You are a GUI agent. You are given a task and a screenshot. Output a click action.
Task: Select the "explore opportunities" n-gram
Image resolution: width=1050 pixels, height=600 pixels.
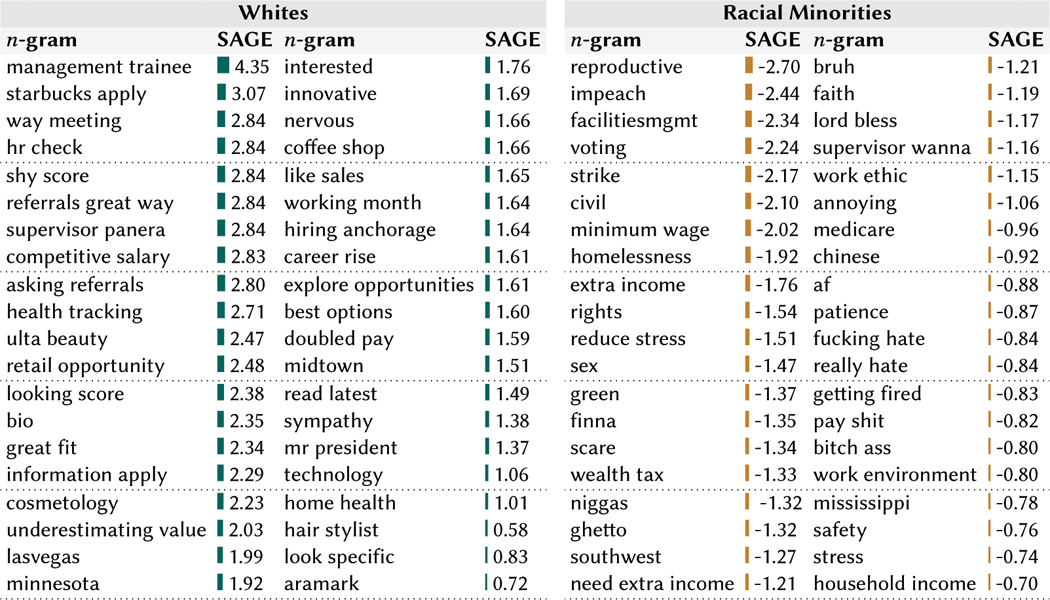pyautogui.click(x=378, y=285)
